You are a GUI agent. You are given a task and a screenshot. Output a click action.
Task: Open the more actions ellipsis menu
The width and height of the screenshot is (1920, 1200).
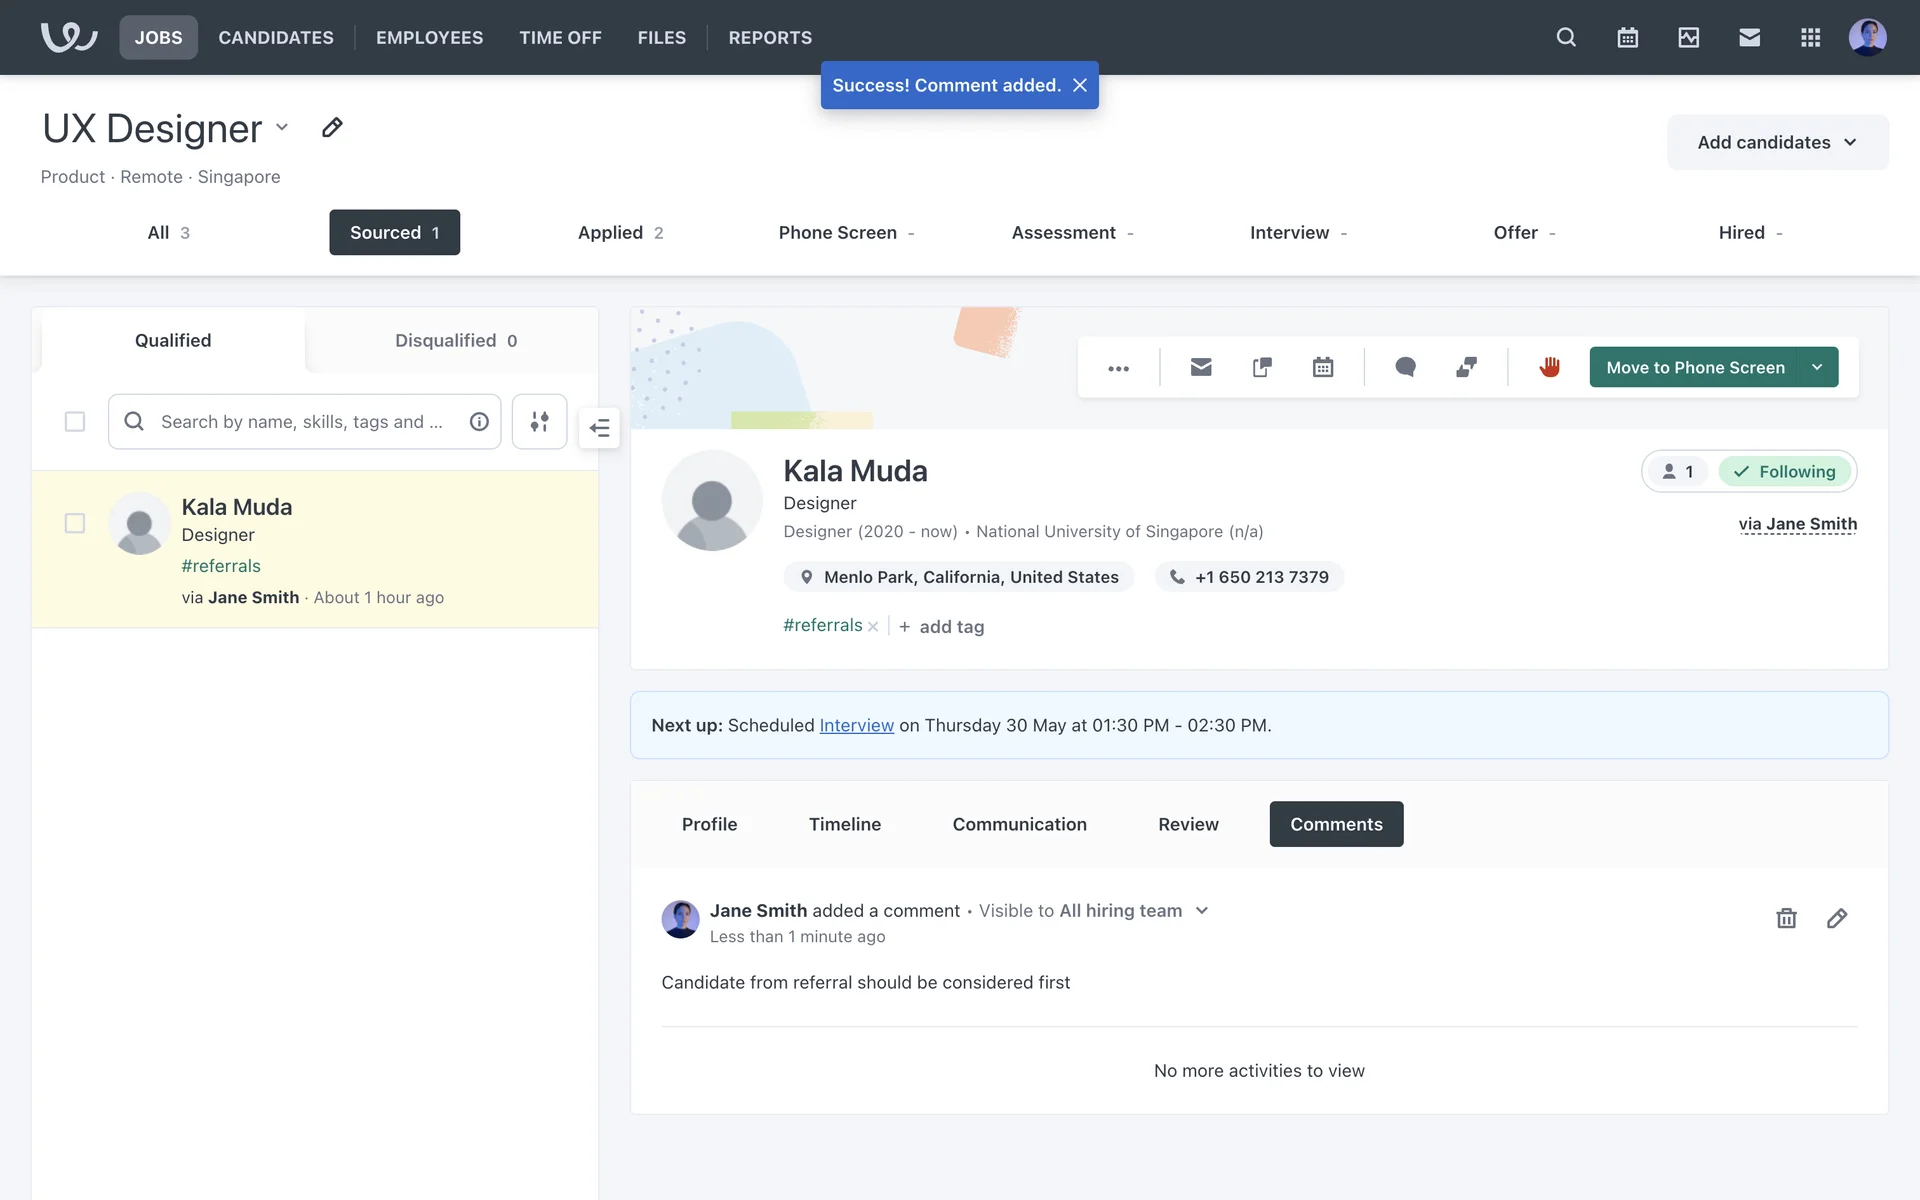tap(1118, 368)
